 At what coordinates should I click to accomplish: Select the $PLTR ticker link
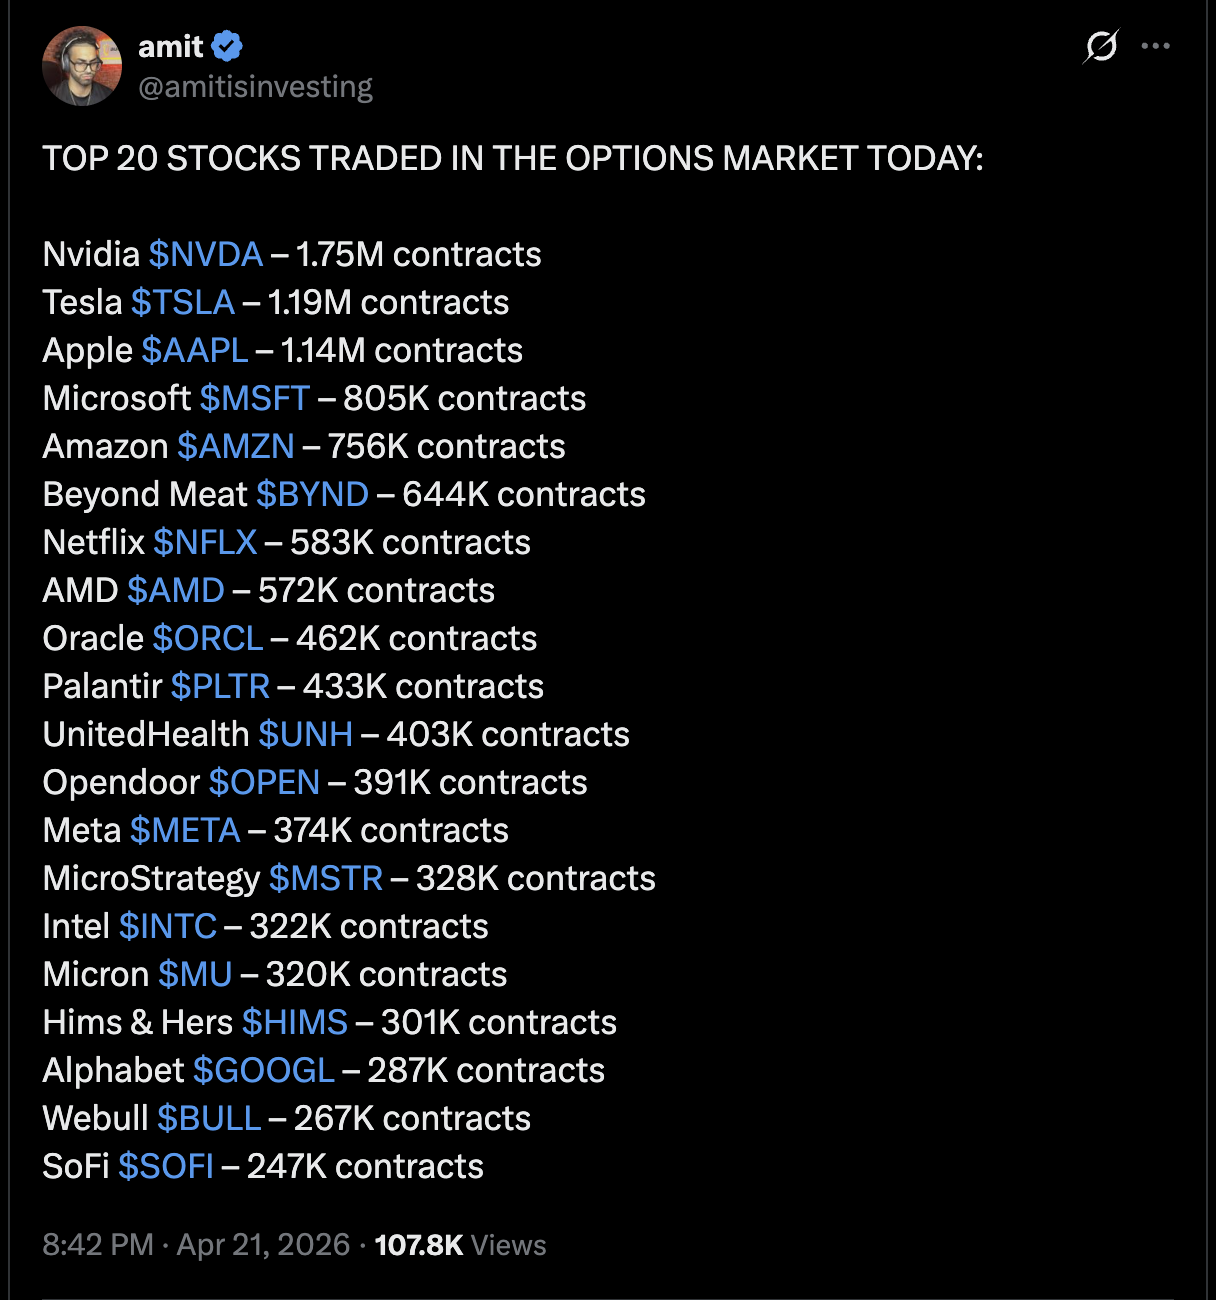[x=220, y=686]
